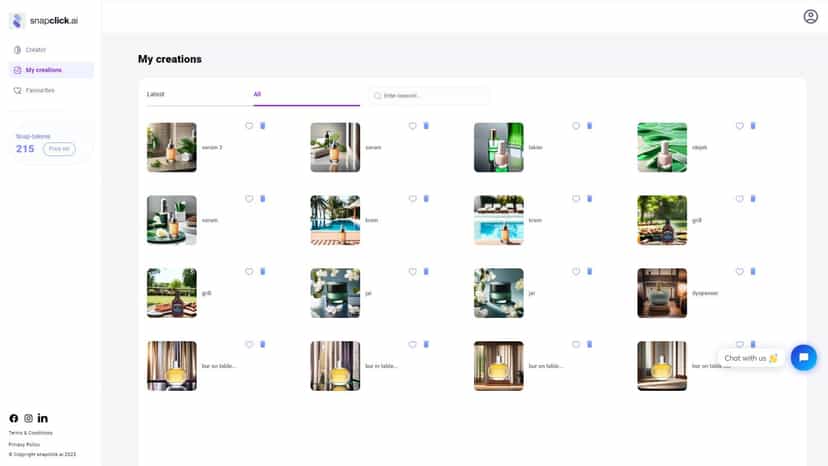
Task: Delete the krem creation with palm trees
Action: click(x=426, y=199)
